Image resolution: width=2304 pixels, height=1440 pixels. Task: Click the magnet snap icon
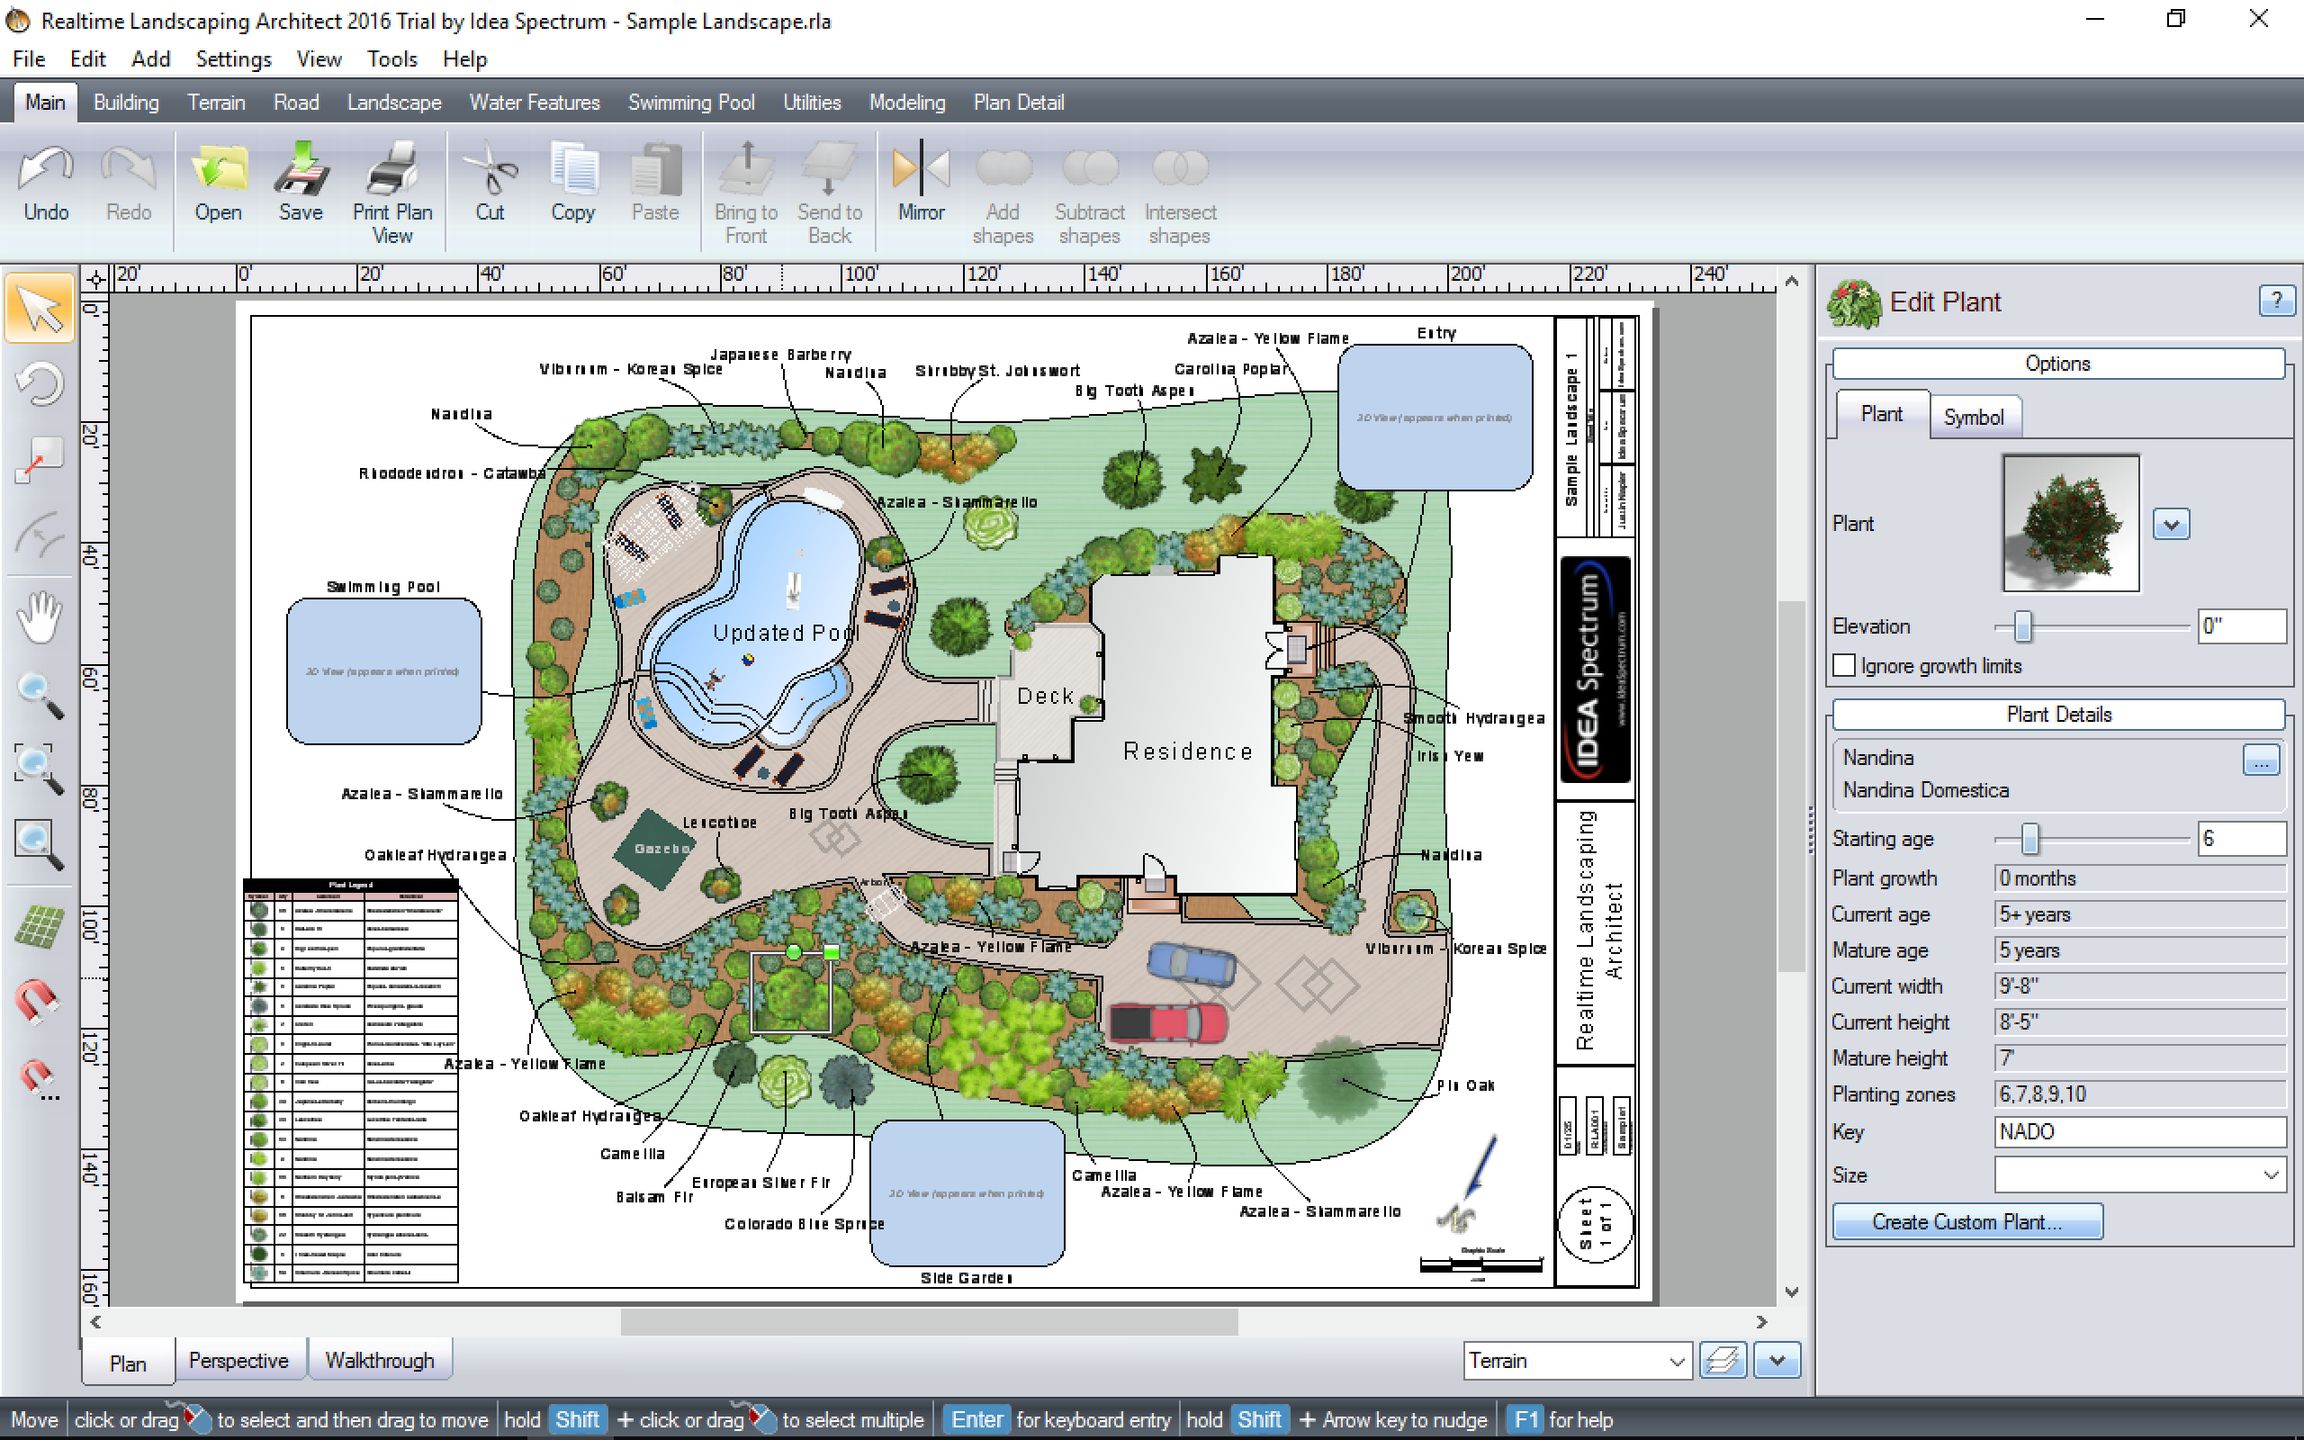pyautogui.click(x=39, y=1000)
